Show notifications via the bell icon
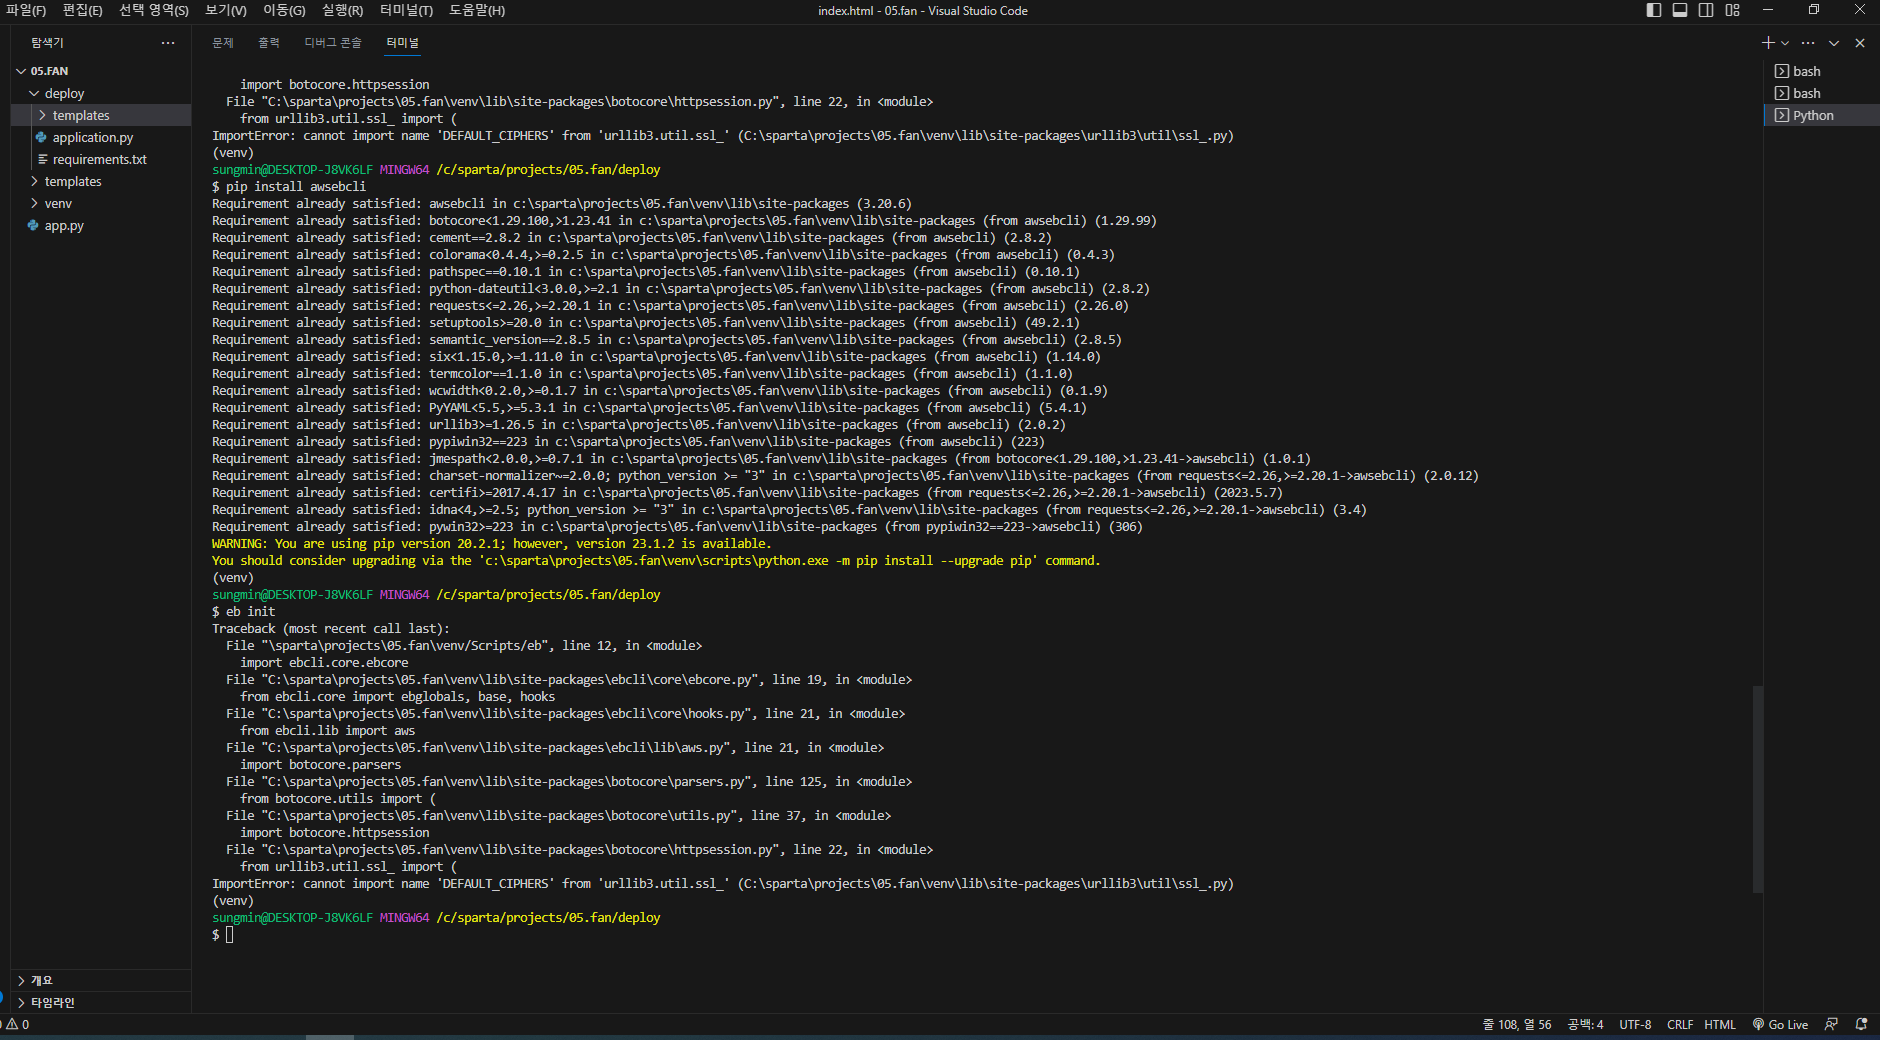The height and width of the screenshot is (1040, 1880). (1861, 1024)
